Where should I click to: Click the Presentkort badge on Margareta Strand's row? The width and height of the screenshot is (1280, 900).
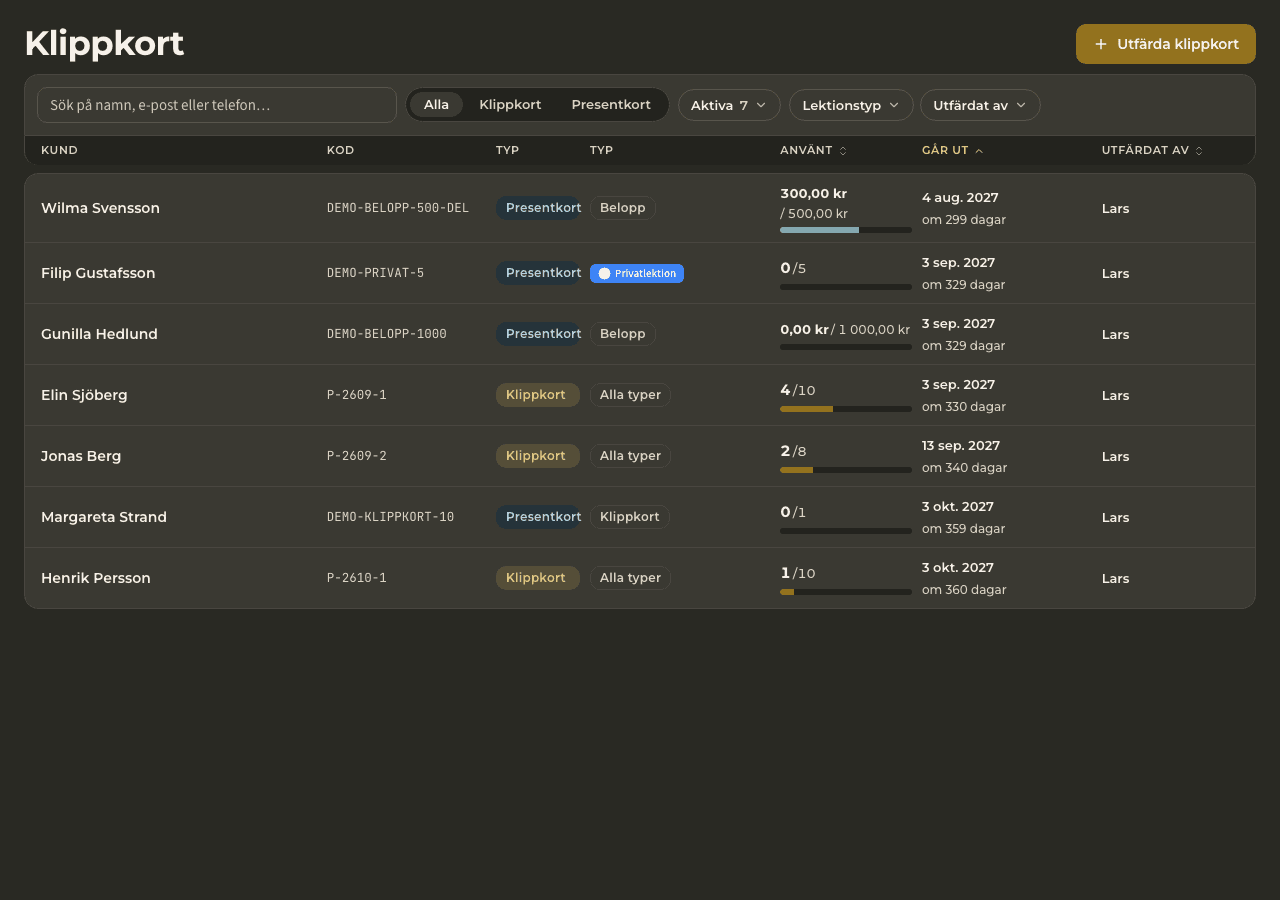[538, 517]
